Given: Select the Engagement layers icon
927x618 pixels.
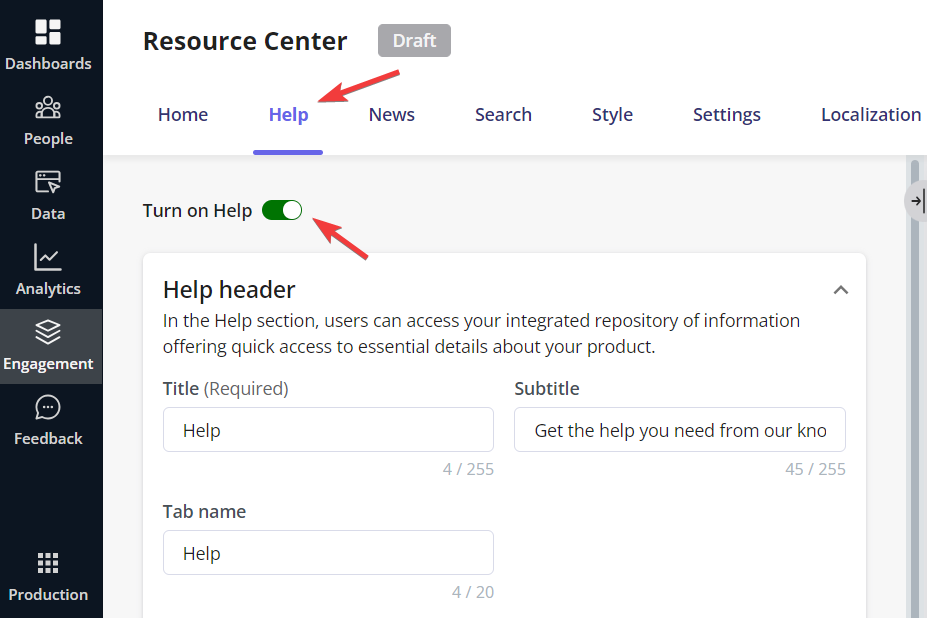Looking at the screenshot, I should (x=48, y=332).
